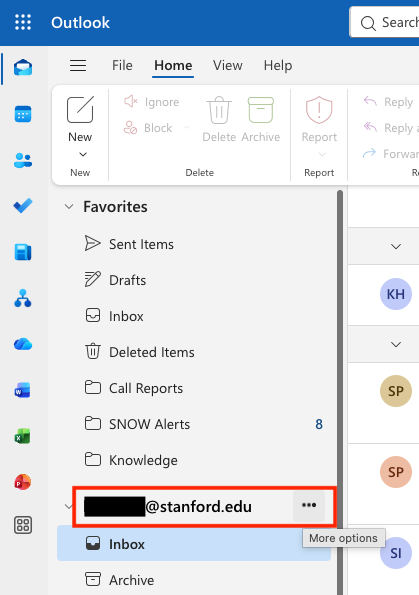Collapse the stanford.edu account chevron

tap(68, 507)
